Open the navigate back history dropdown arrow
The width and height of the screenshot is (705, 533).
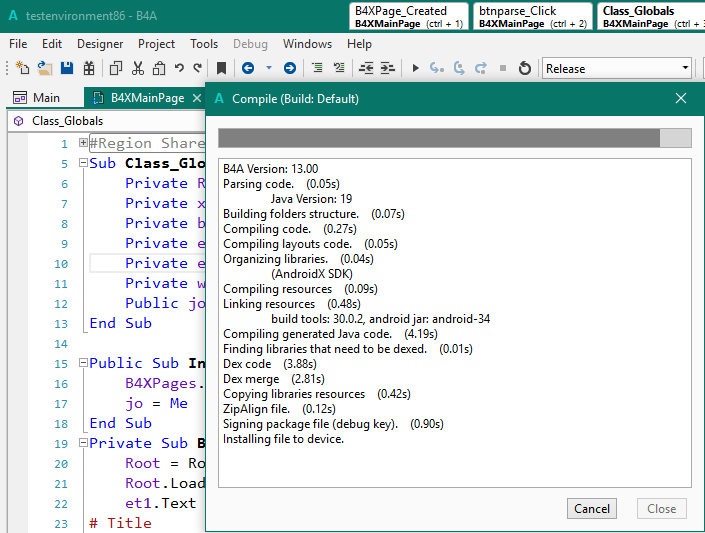[x=269, y=68]
